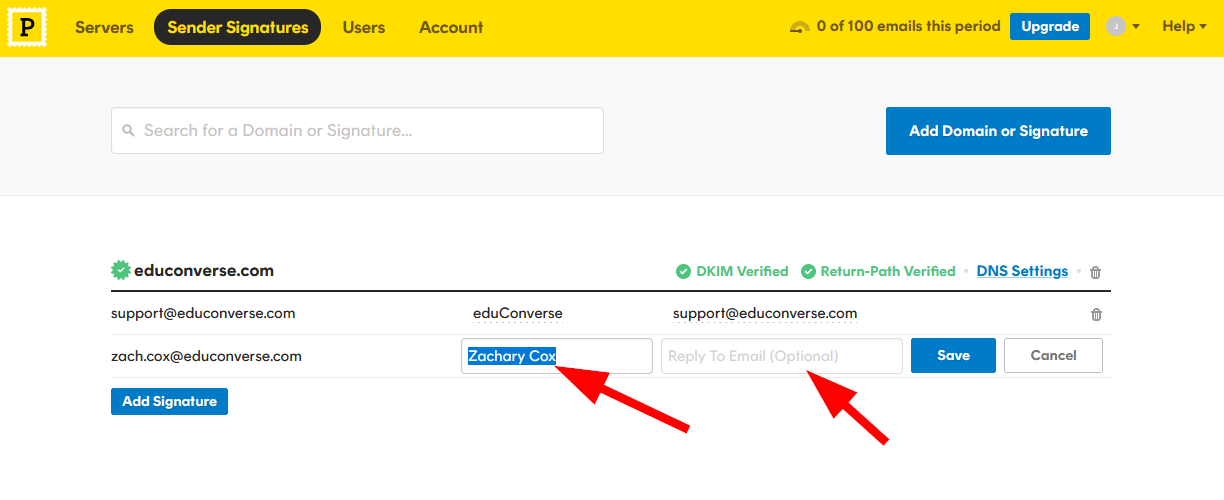Select zach.cox@educonverse.com signature address

click(206, 356)
